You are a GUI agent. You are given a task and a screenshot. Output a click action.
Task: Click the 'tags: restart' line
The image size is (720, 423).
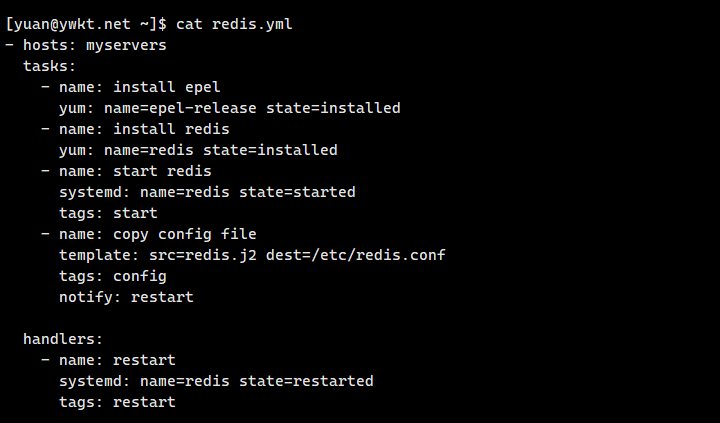tap(117, 402)
